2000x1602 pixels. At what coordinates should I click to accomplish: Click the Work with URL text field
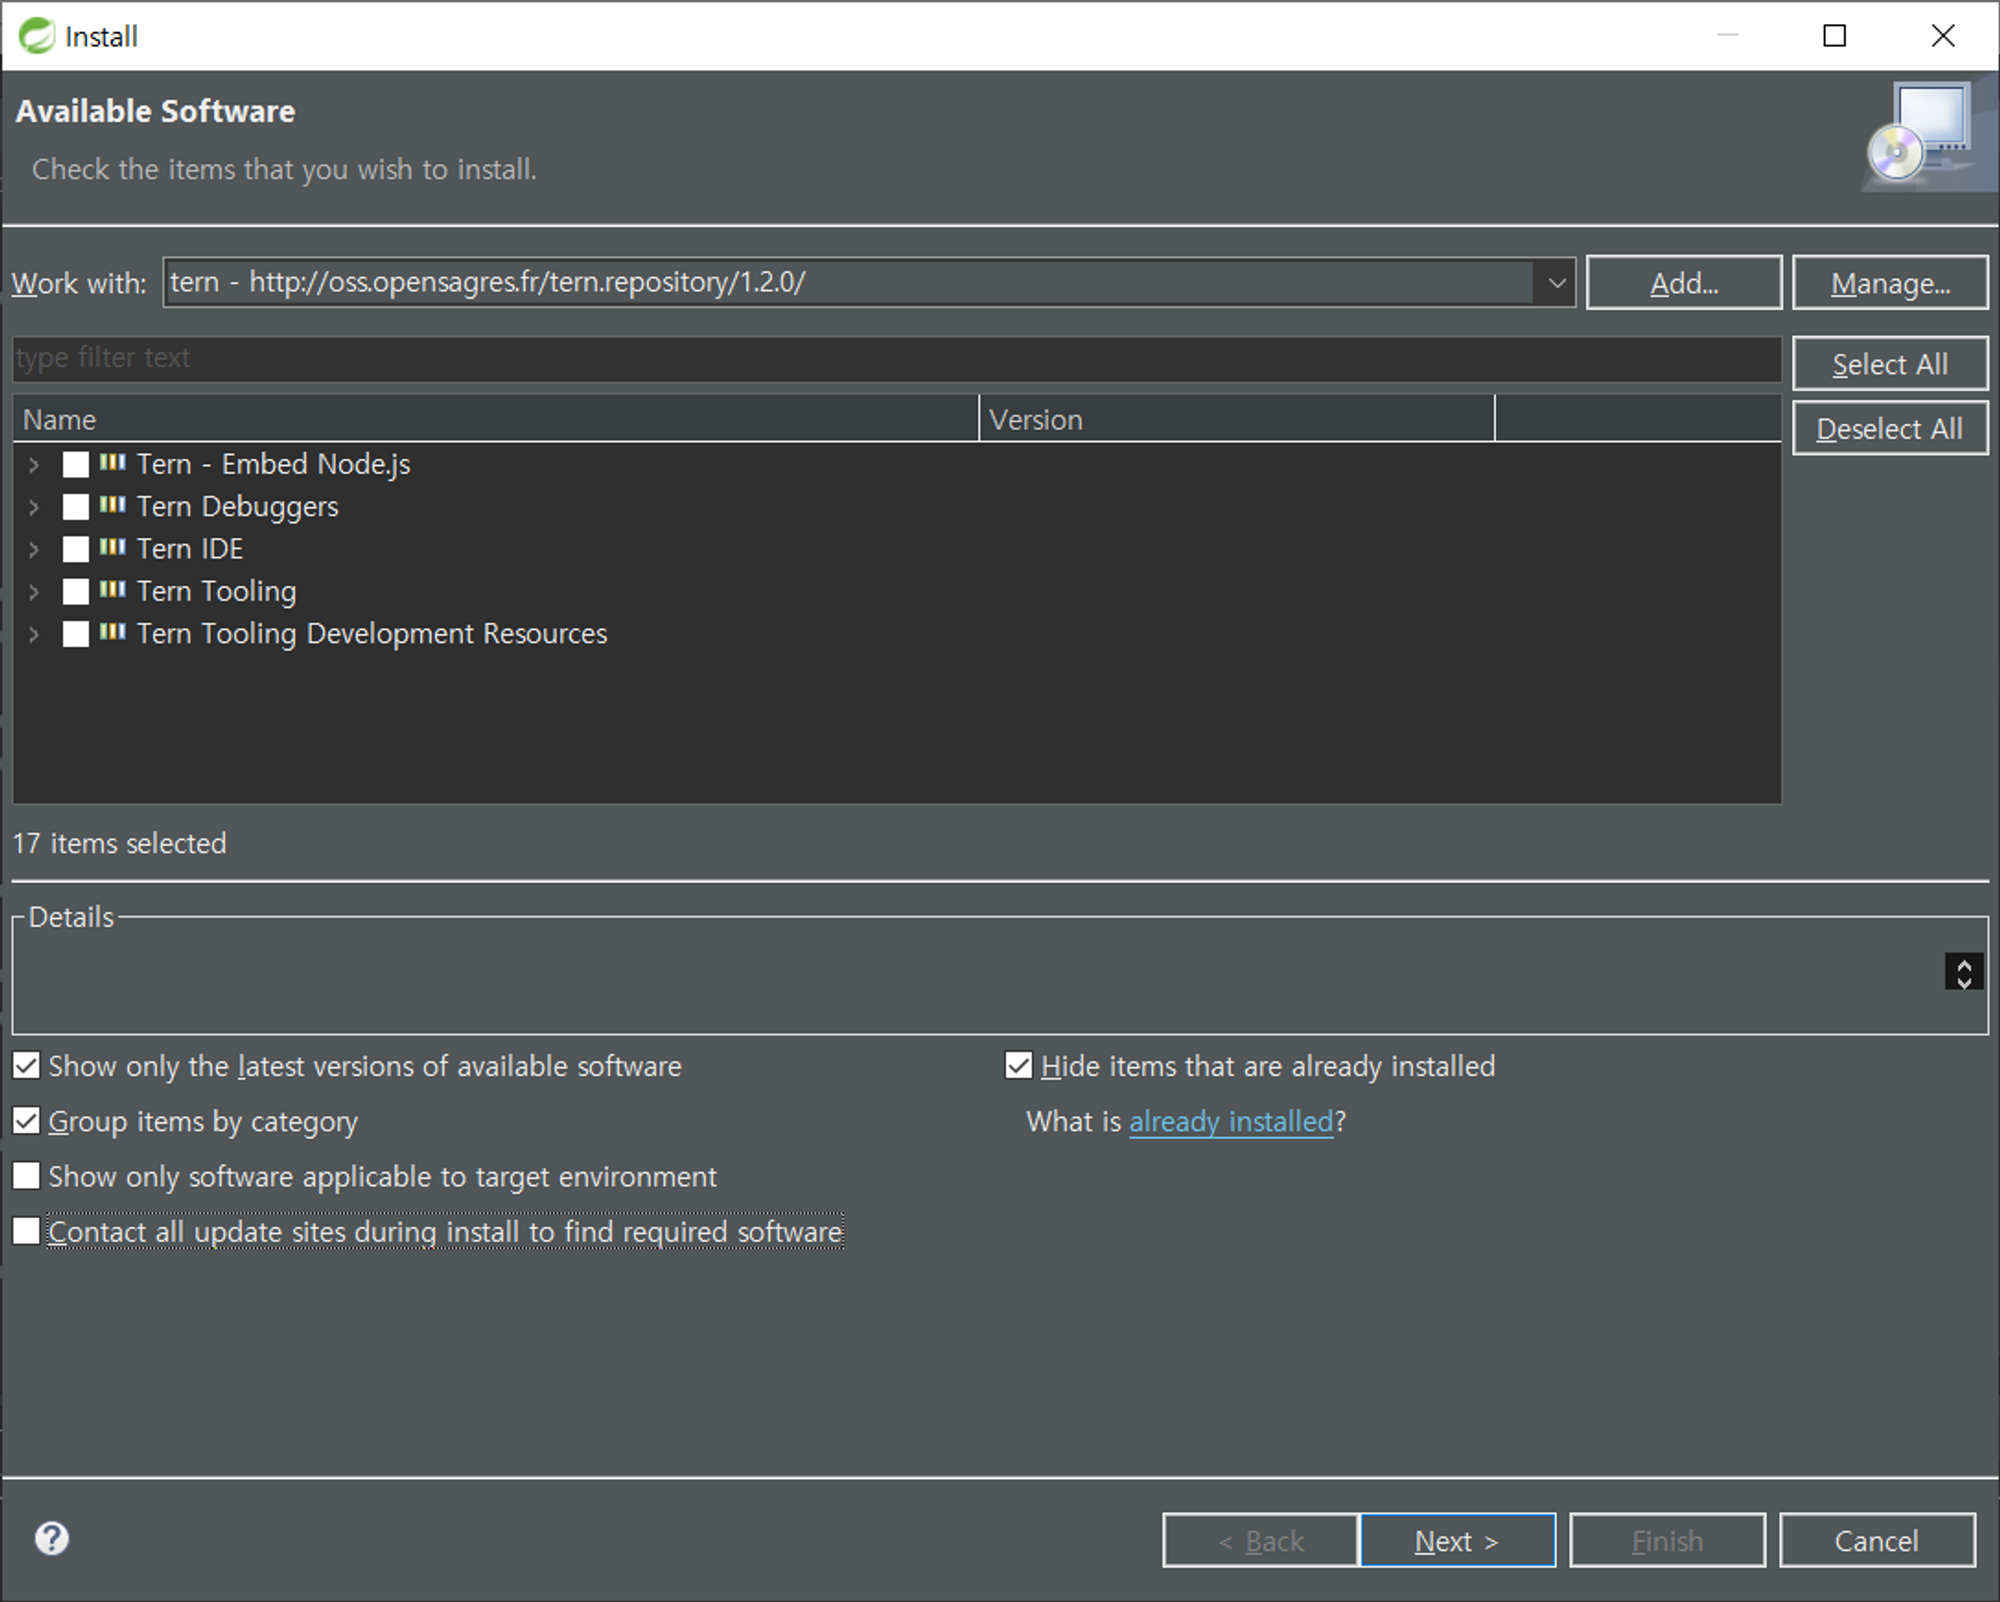[x=850, y=283]
